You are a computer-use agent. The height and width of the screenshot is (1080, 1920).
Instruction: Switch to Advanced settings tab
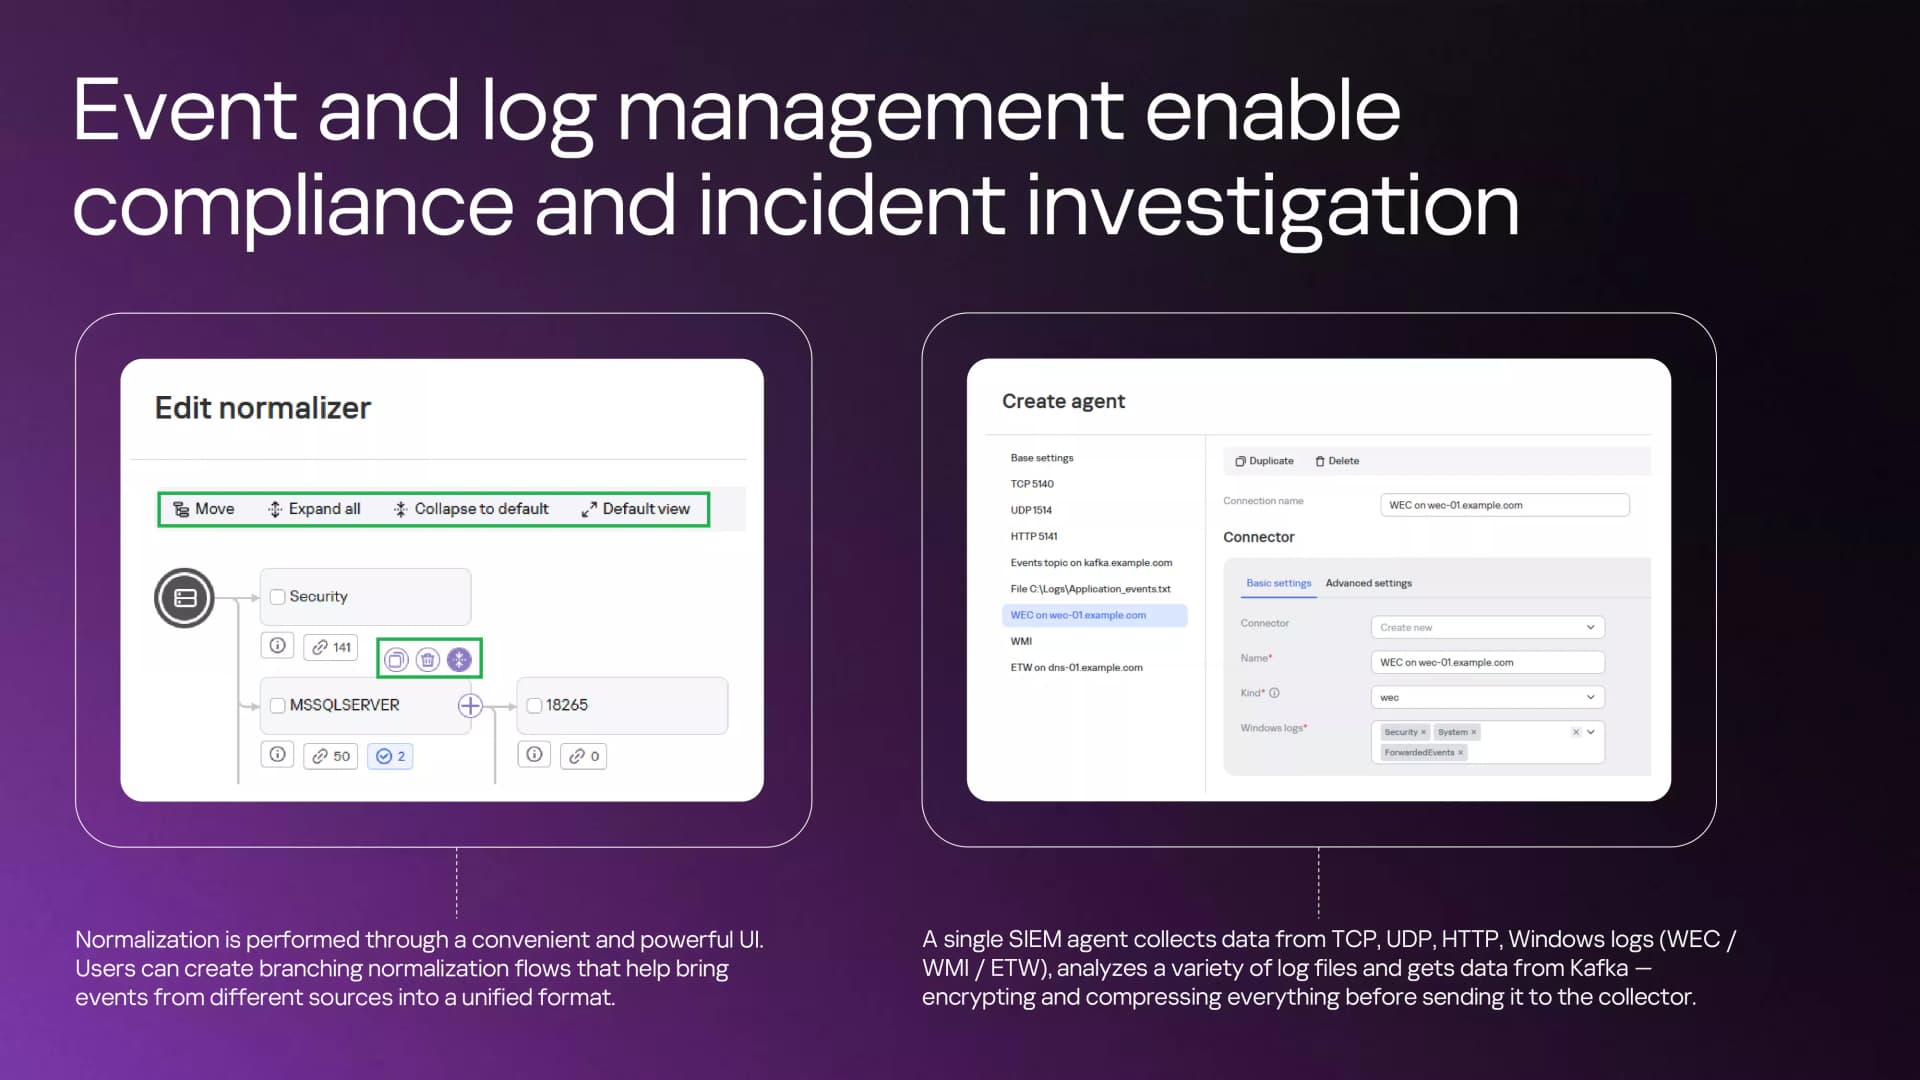pyautogui.click(x=1369, y=583)
